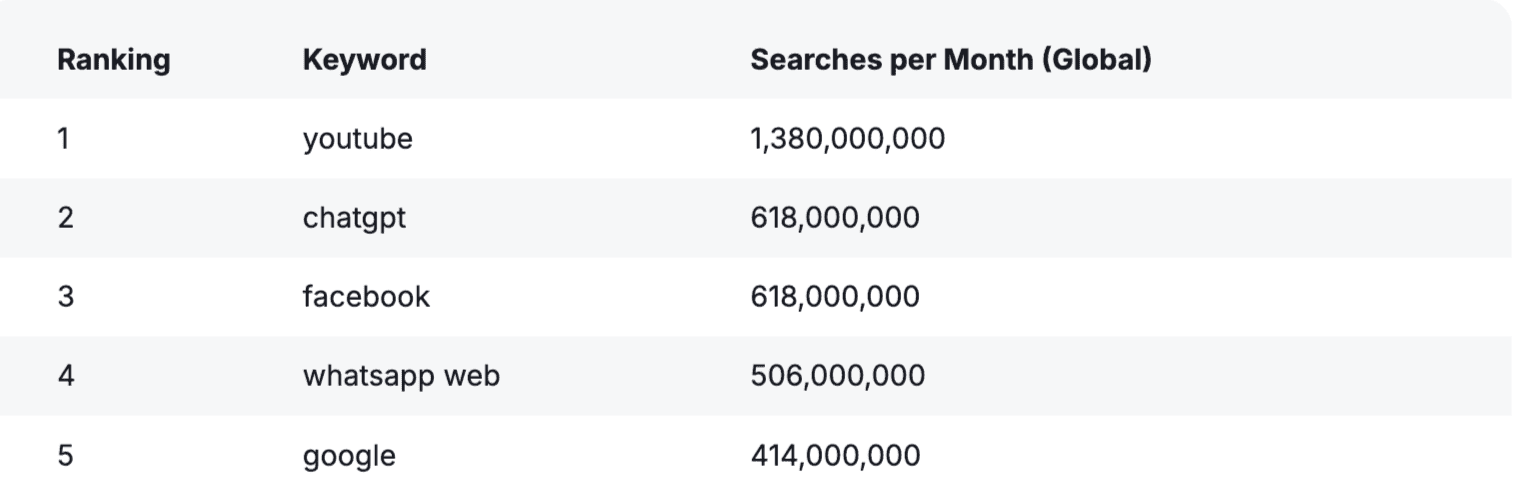Click the google keyword
This screenshot has width=1515, height=494.
(349, 457)
